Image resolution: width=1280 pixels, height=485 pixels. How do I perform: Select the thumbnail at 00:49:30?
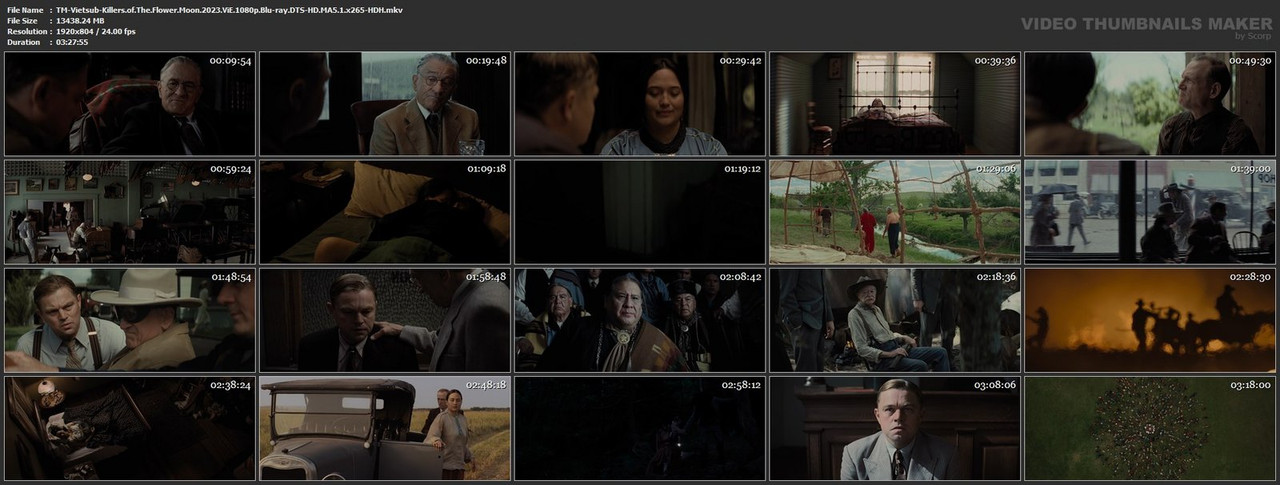[x=1150, y=103]
